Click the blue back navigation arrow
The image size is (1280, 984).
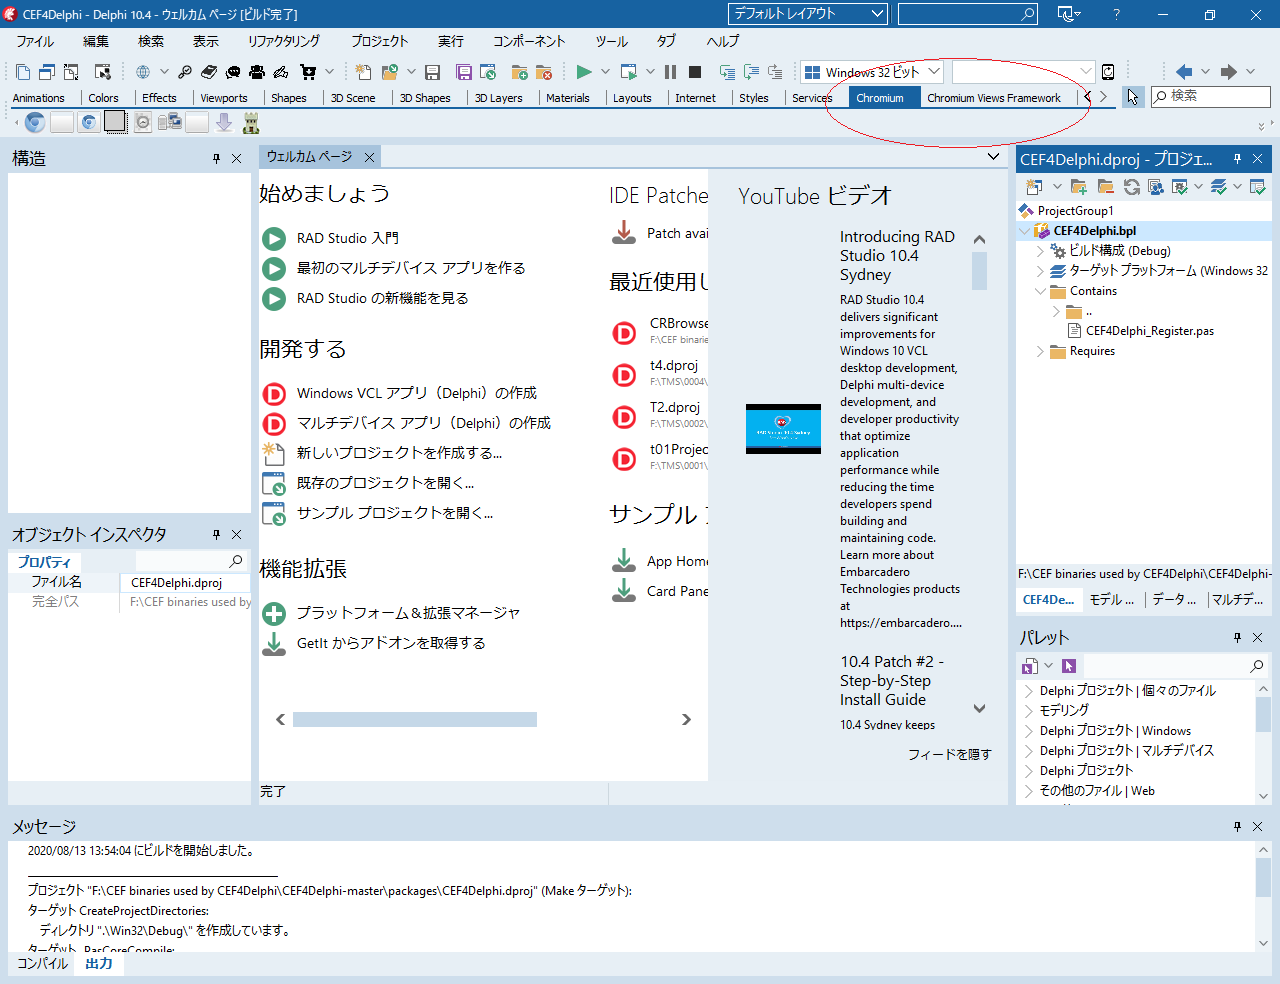click(x=1184, y=71)
